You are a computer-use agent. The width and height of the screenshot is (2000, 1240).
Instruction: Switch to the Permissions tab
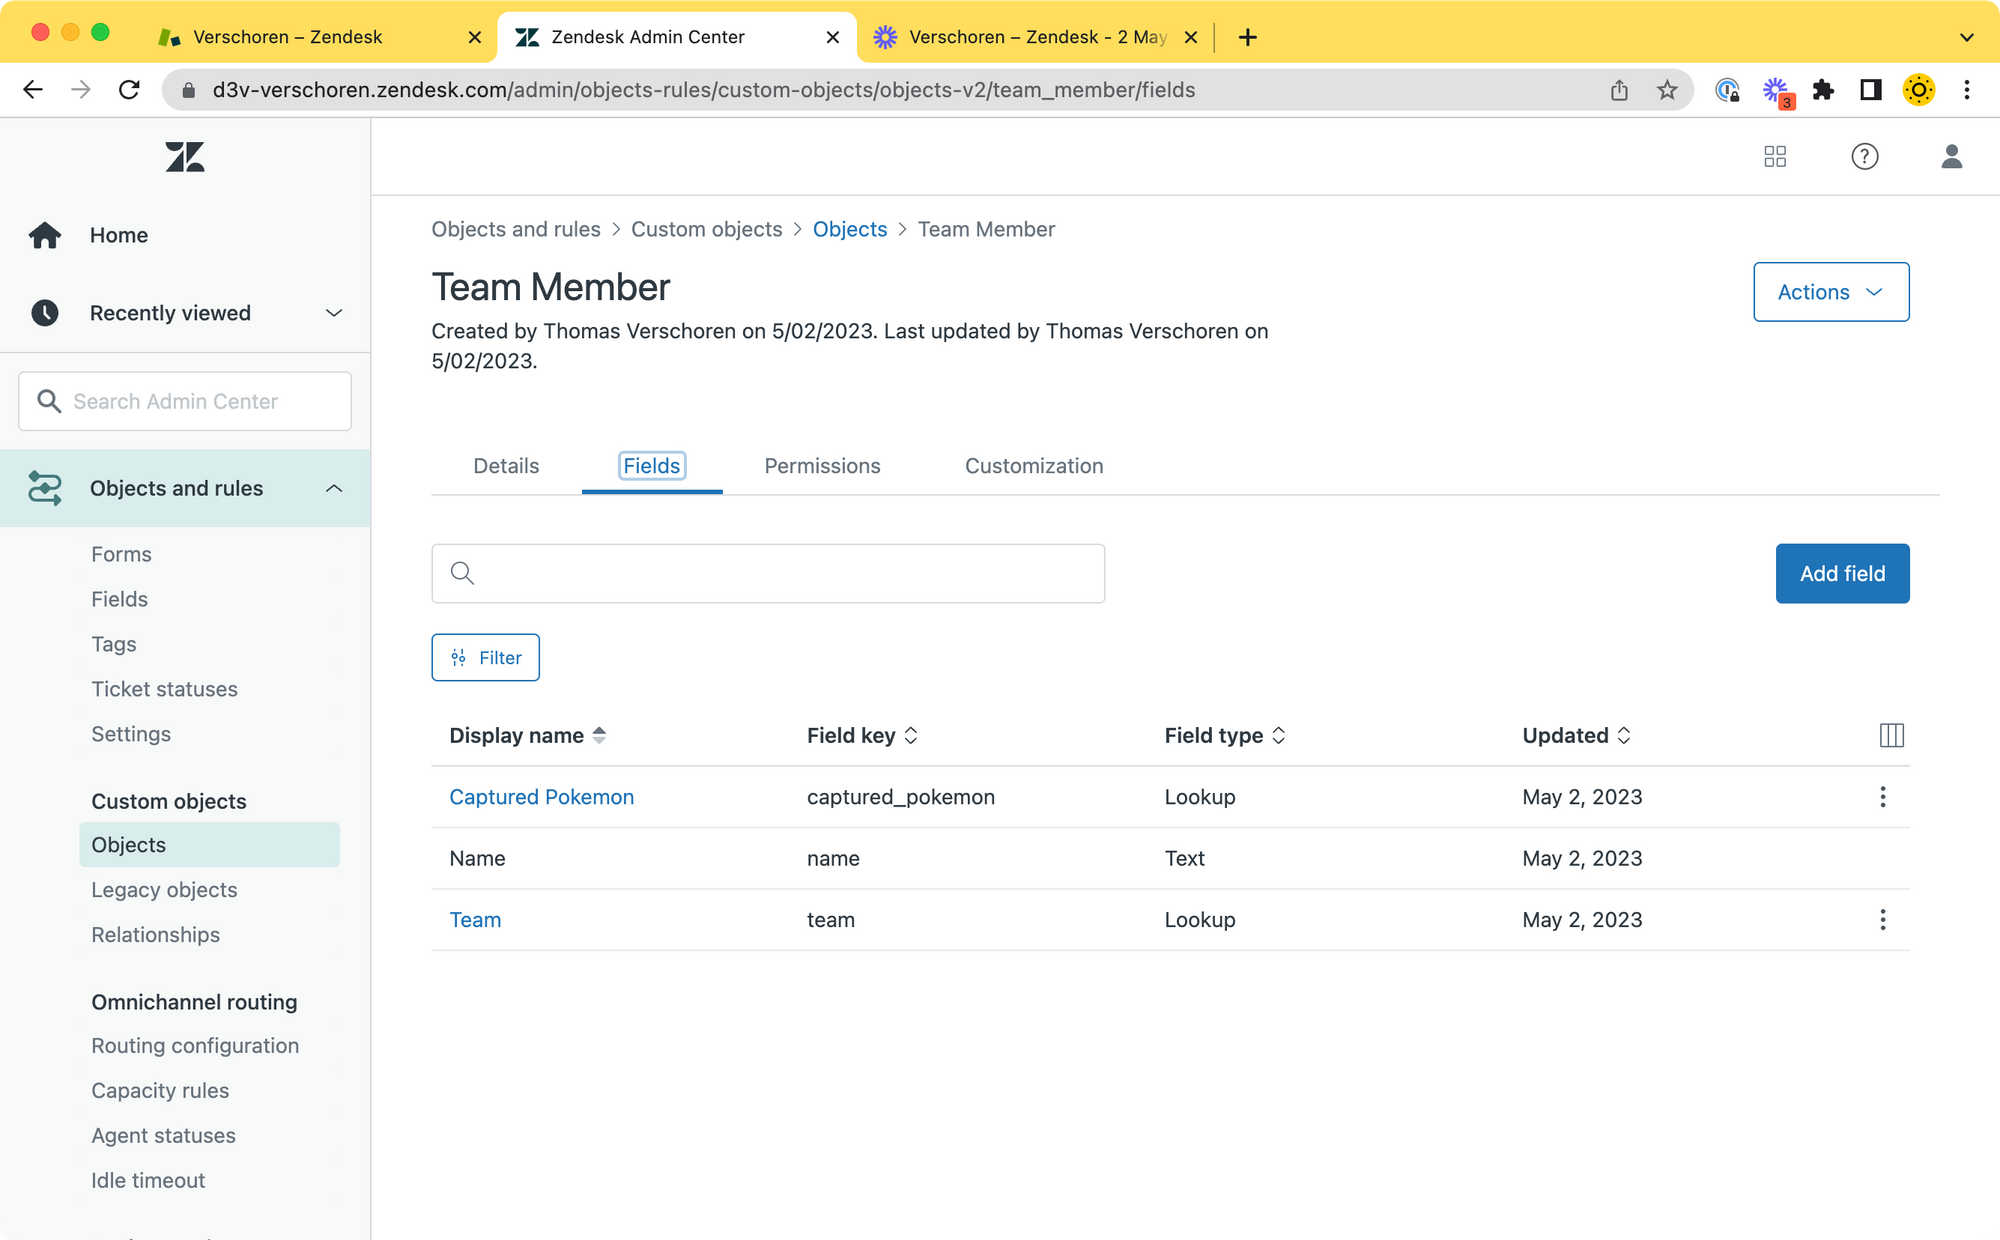[822, 466]
